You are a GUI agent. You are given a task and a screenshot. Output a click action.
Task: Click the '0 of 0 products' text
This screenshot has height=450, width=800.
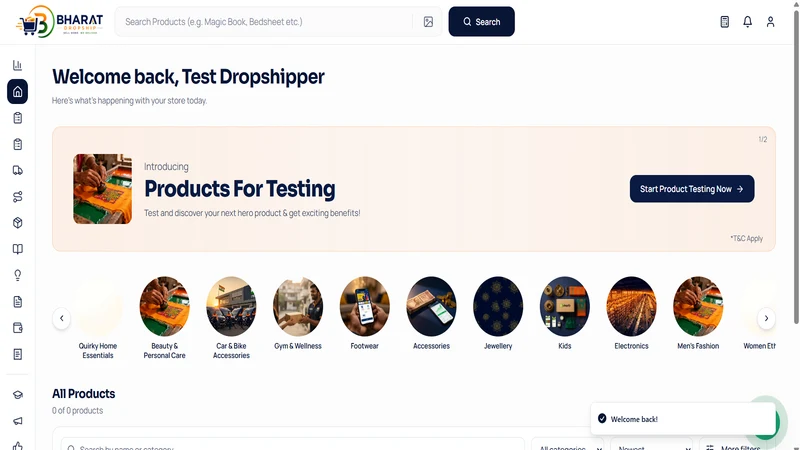pyautogui.click(x=78, y=411)
